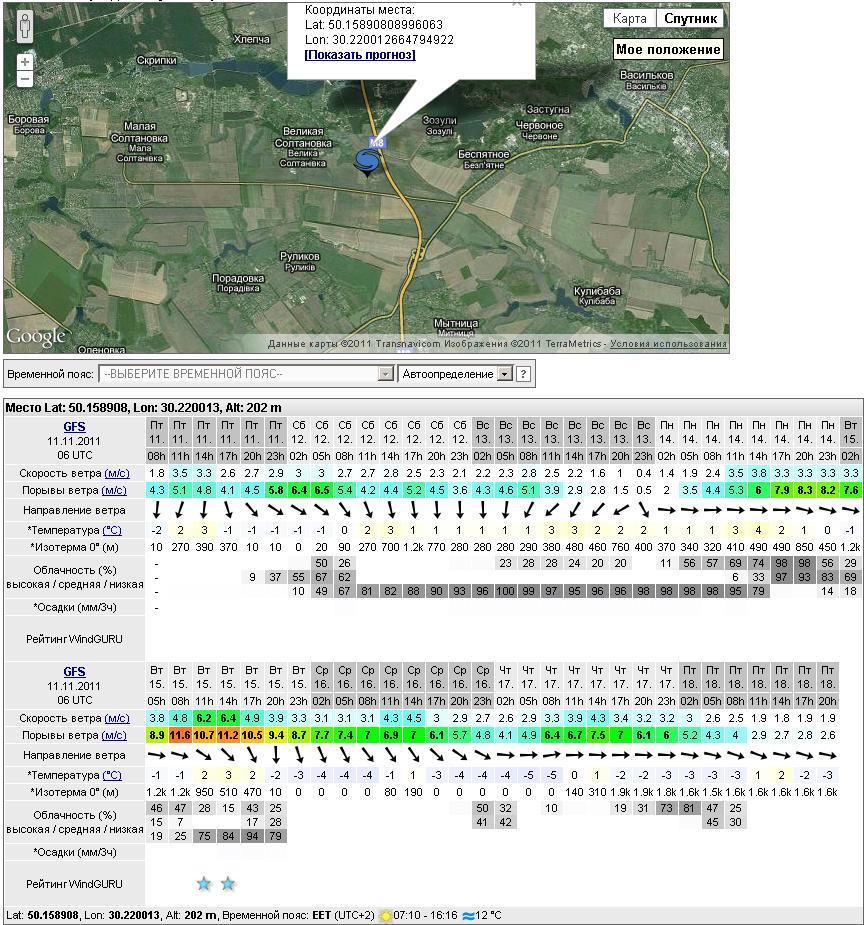Open time zone help question-mark button
The width and height of the screenshot is (864, 925).
pos(523,374)
